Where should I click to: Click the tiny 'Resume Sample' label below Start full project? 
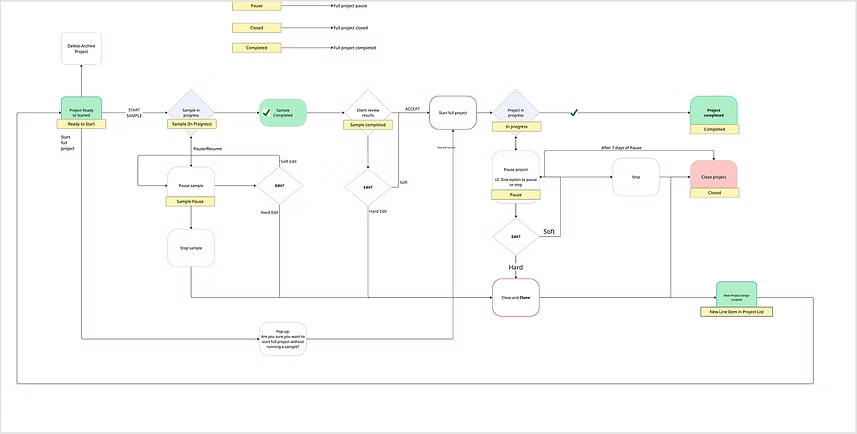[447, 148]
